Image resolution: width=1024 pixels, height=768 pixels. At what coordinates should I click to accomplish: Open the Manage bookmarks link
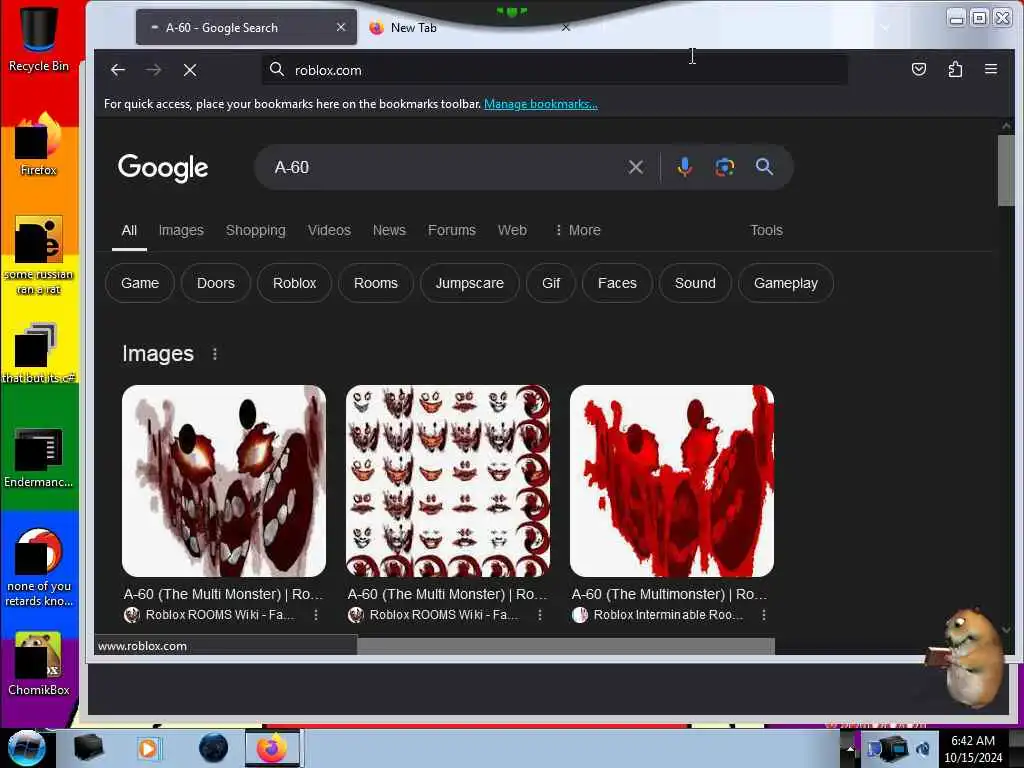pos(541,104)
